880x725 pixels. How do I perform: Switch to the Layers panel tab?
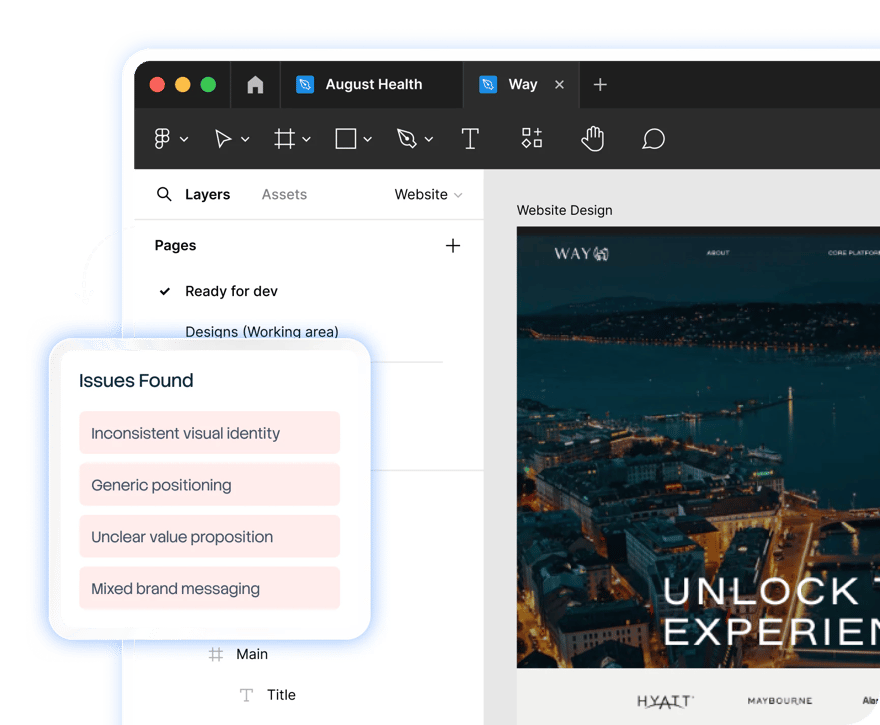(x=208, y=195)
